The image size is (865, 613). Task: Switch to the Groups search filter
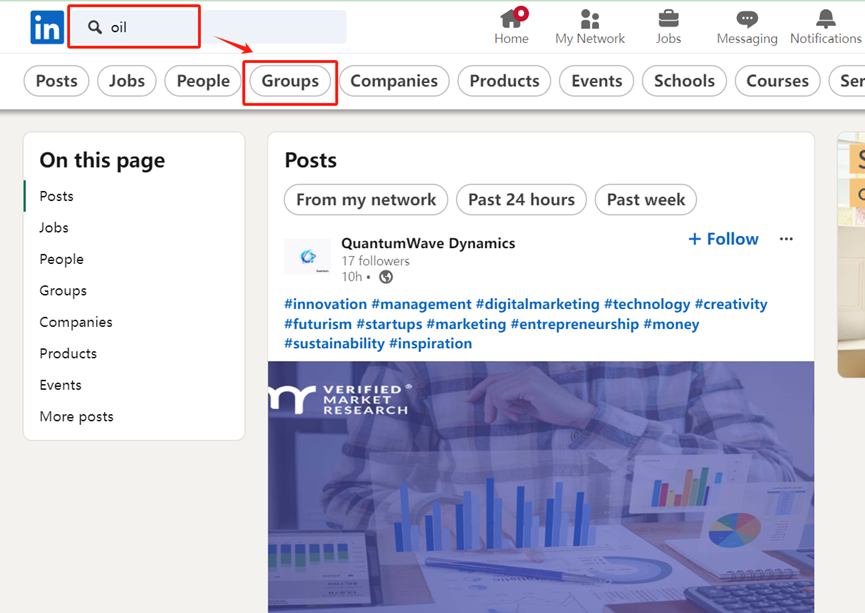[x=290, y=81]
